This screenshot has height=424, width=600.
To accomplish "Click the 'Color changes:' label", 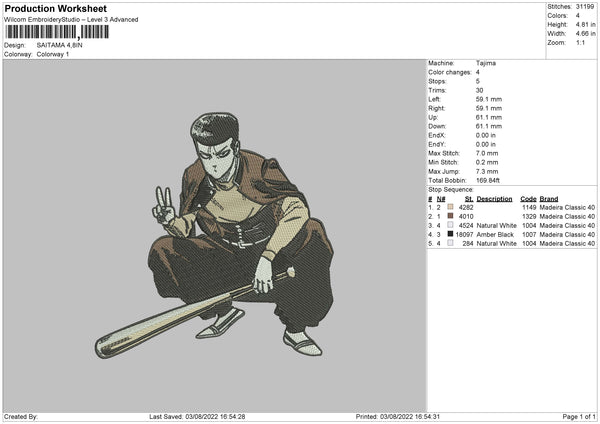I will point(450,72).
